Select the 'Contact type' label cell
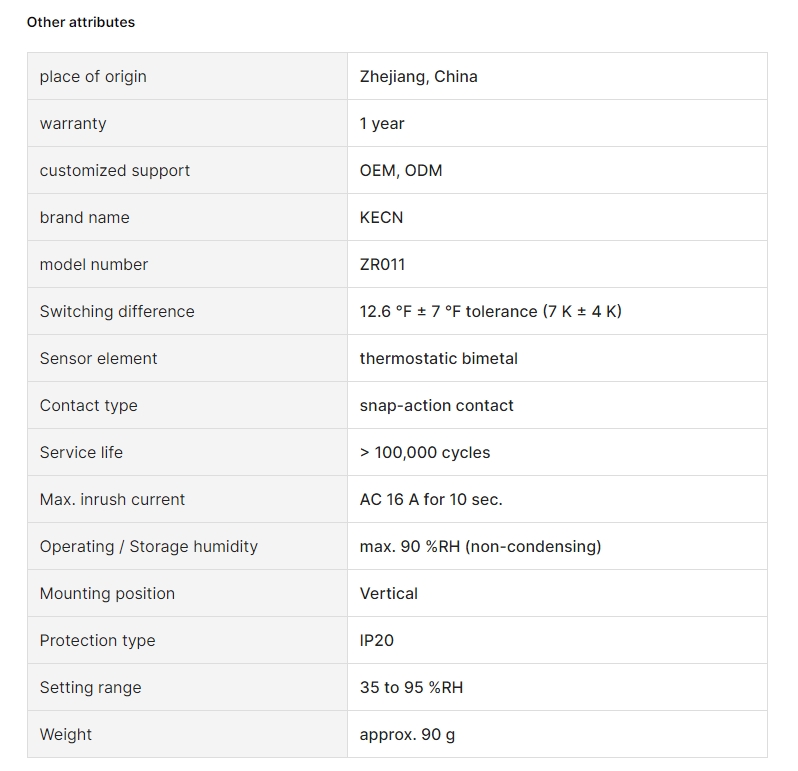 pos(187,406)
